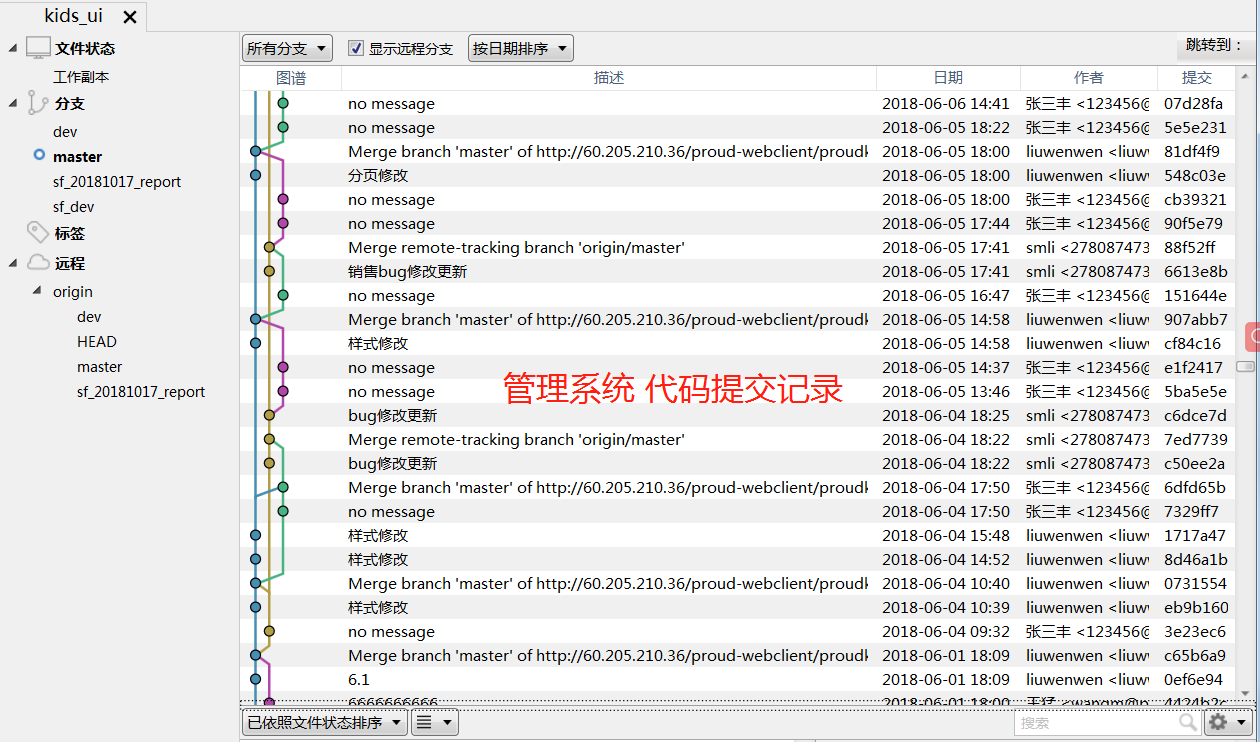The image size is (1260, 742).
Task: Collapse the 分支 section in sidebar
Action: click(13, 103)
